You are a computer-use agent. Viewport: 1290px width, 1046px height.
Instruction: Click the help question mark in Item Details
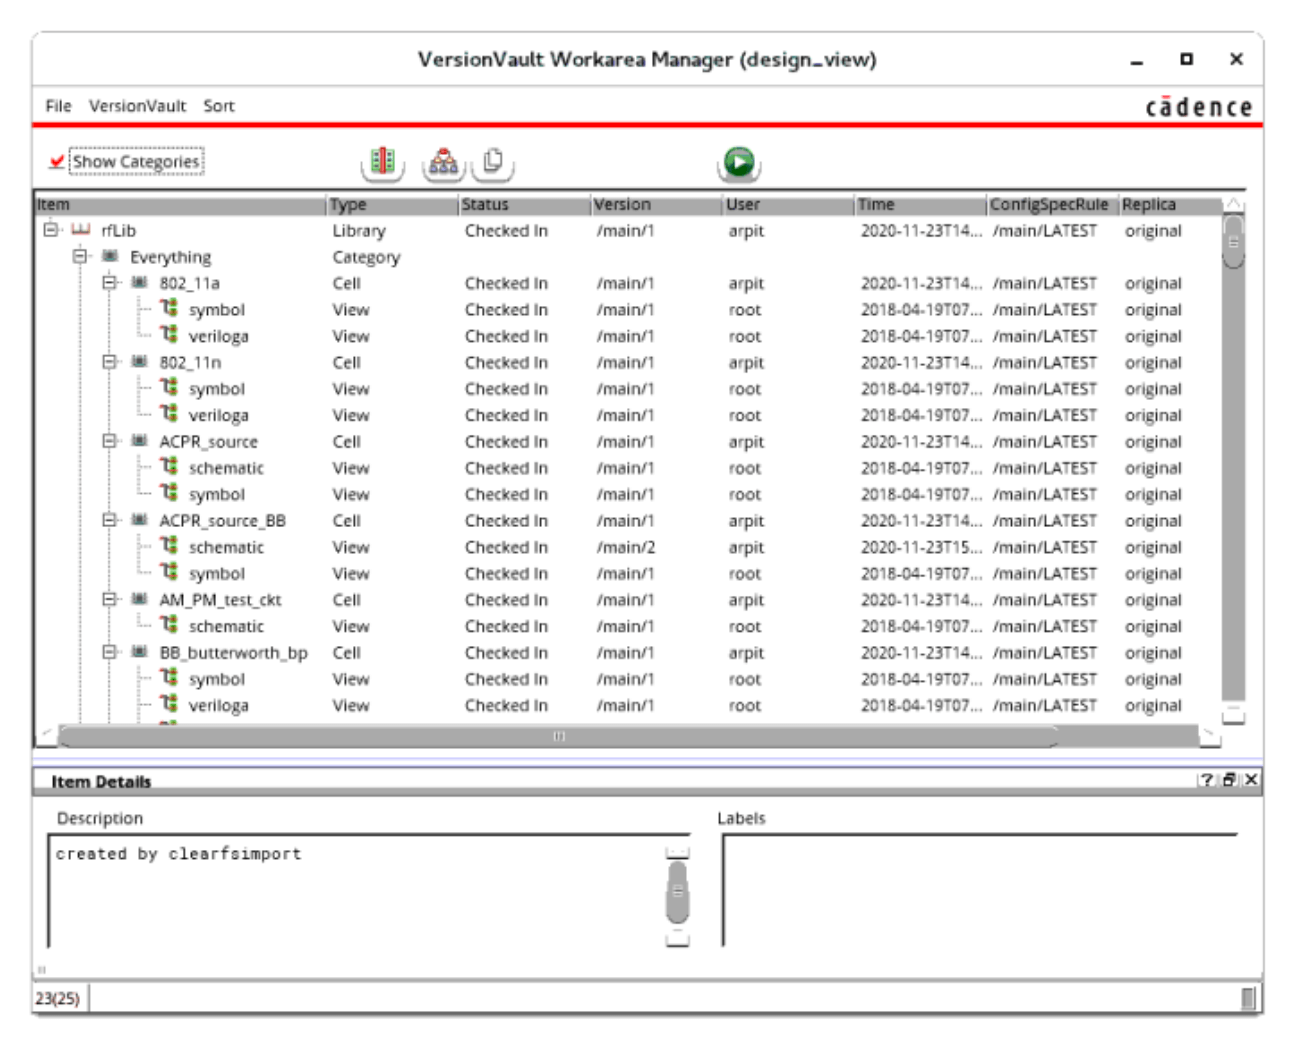point(1207,780)
